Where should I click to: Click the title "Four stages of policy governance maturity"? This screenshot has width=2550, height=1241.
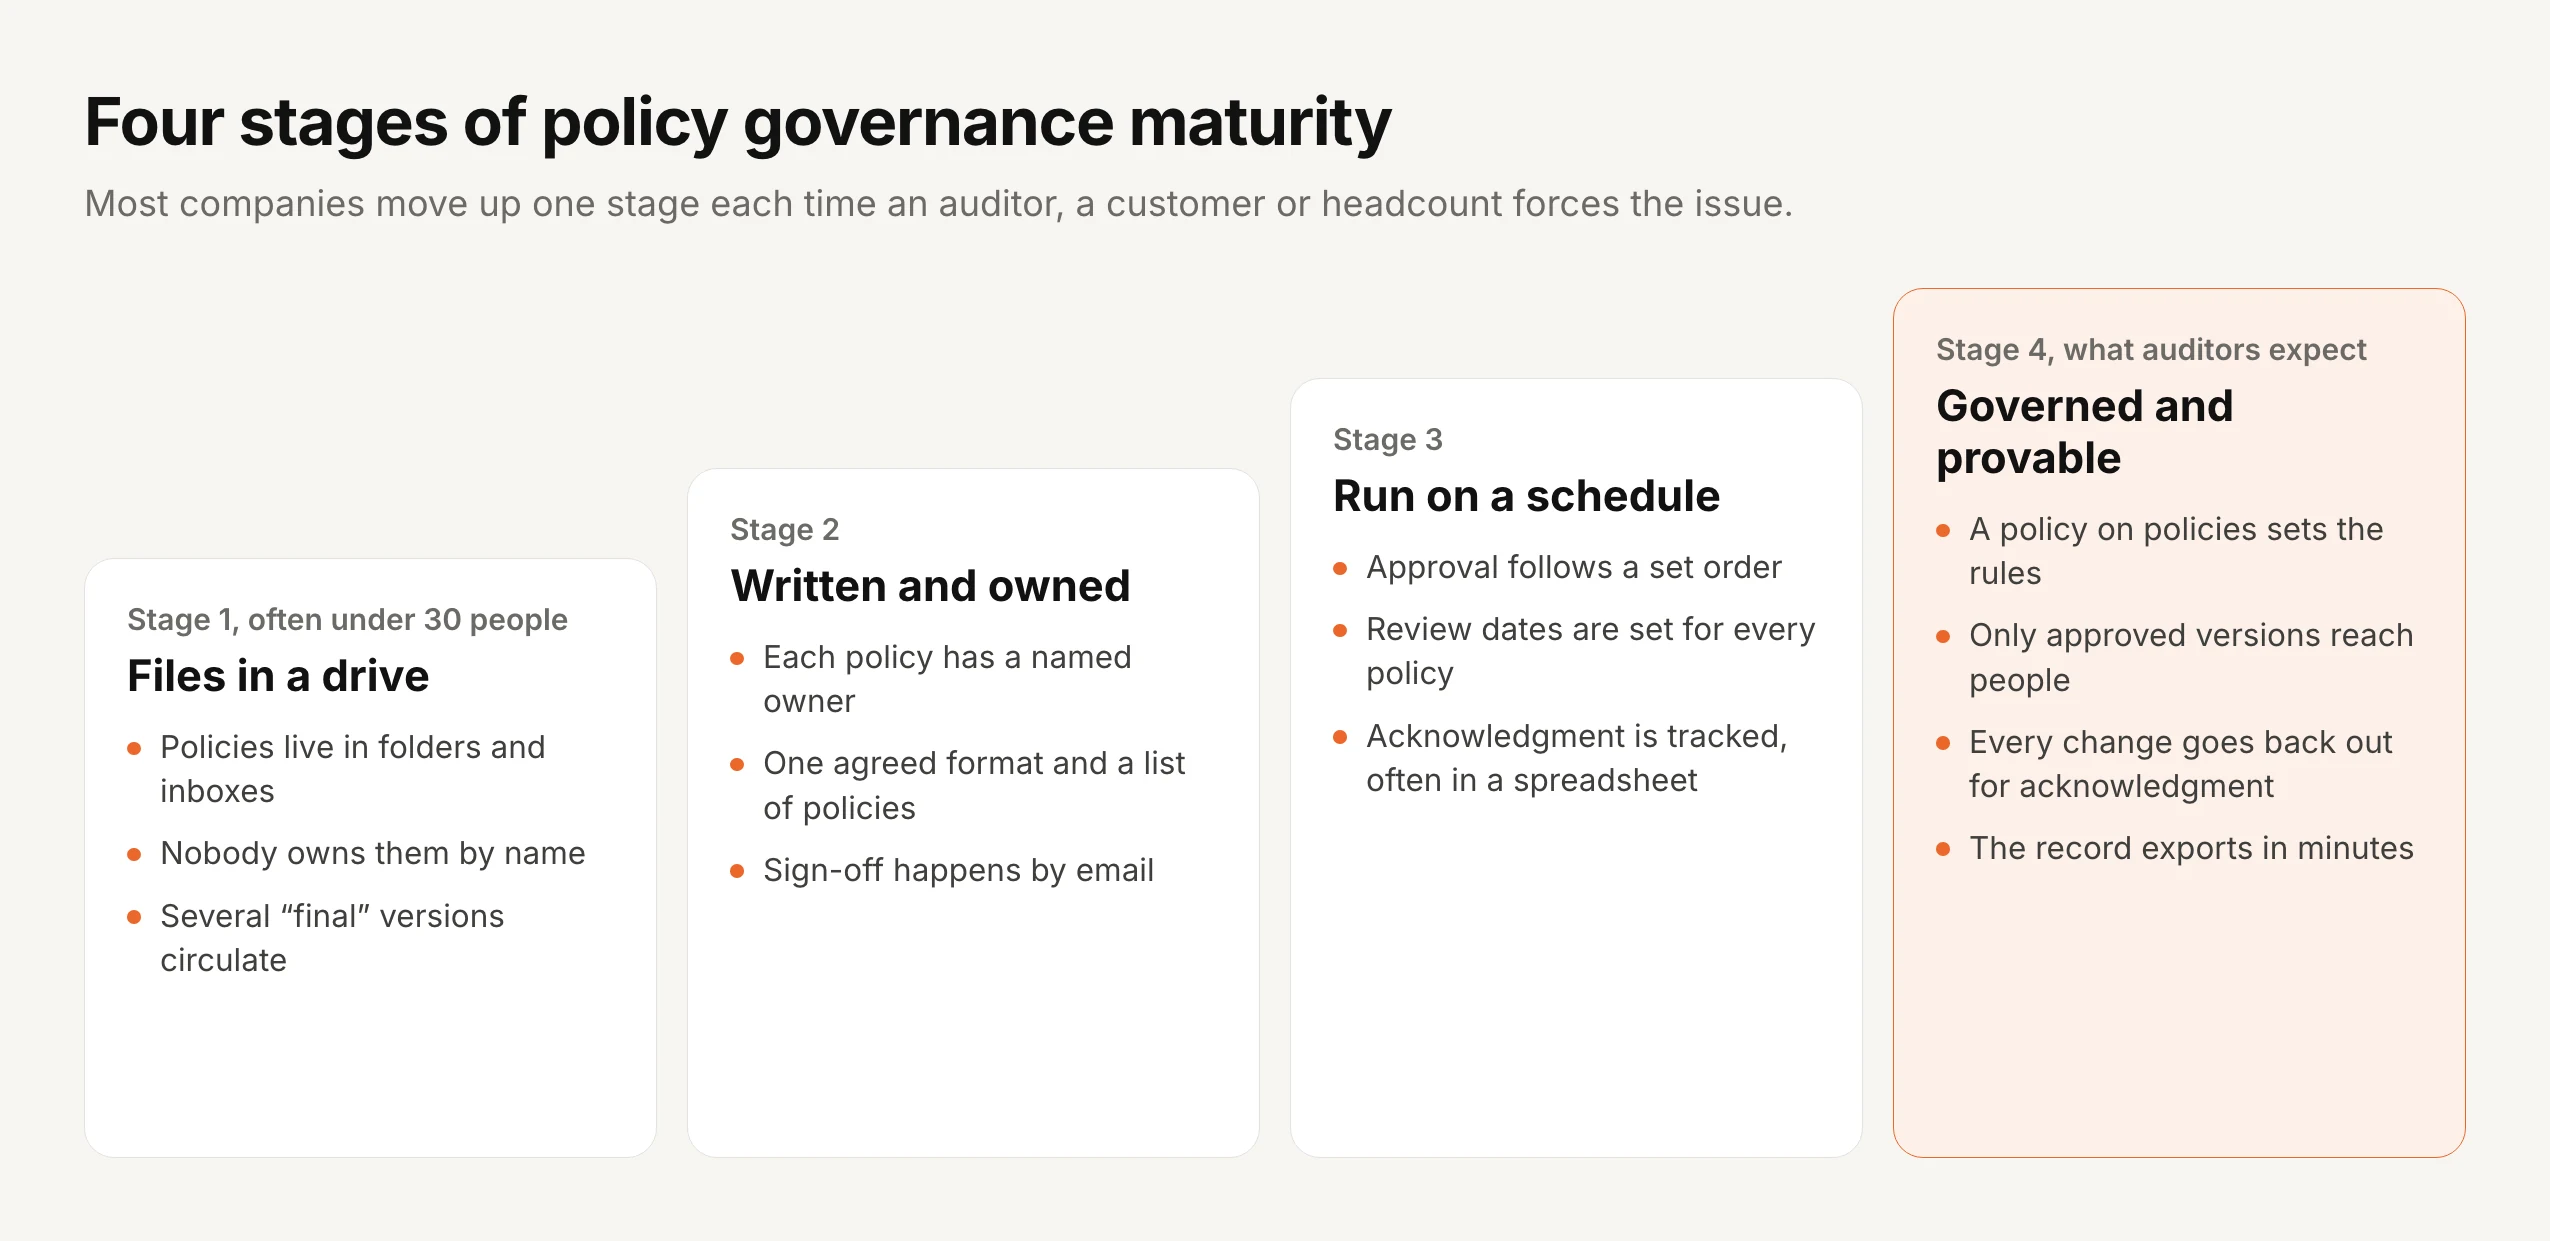(738, 123)
